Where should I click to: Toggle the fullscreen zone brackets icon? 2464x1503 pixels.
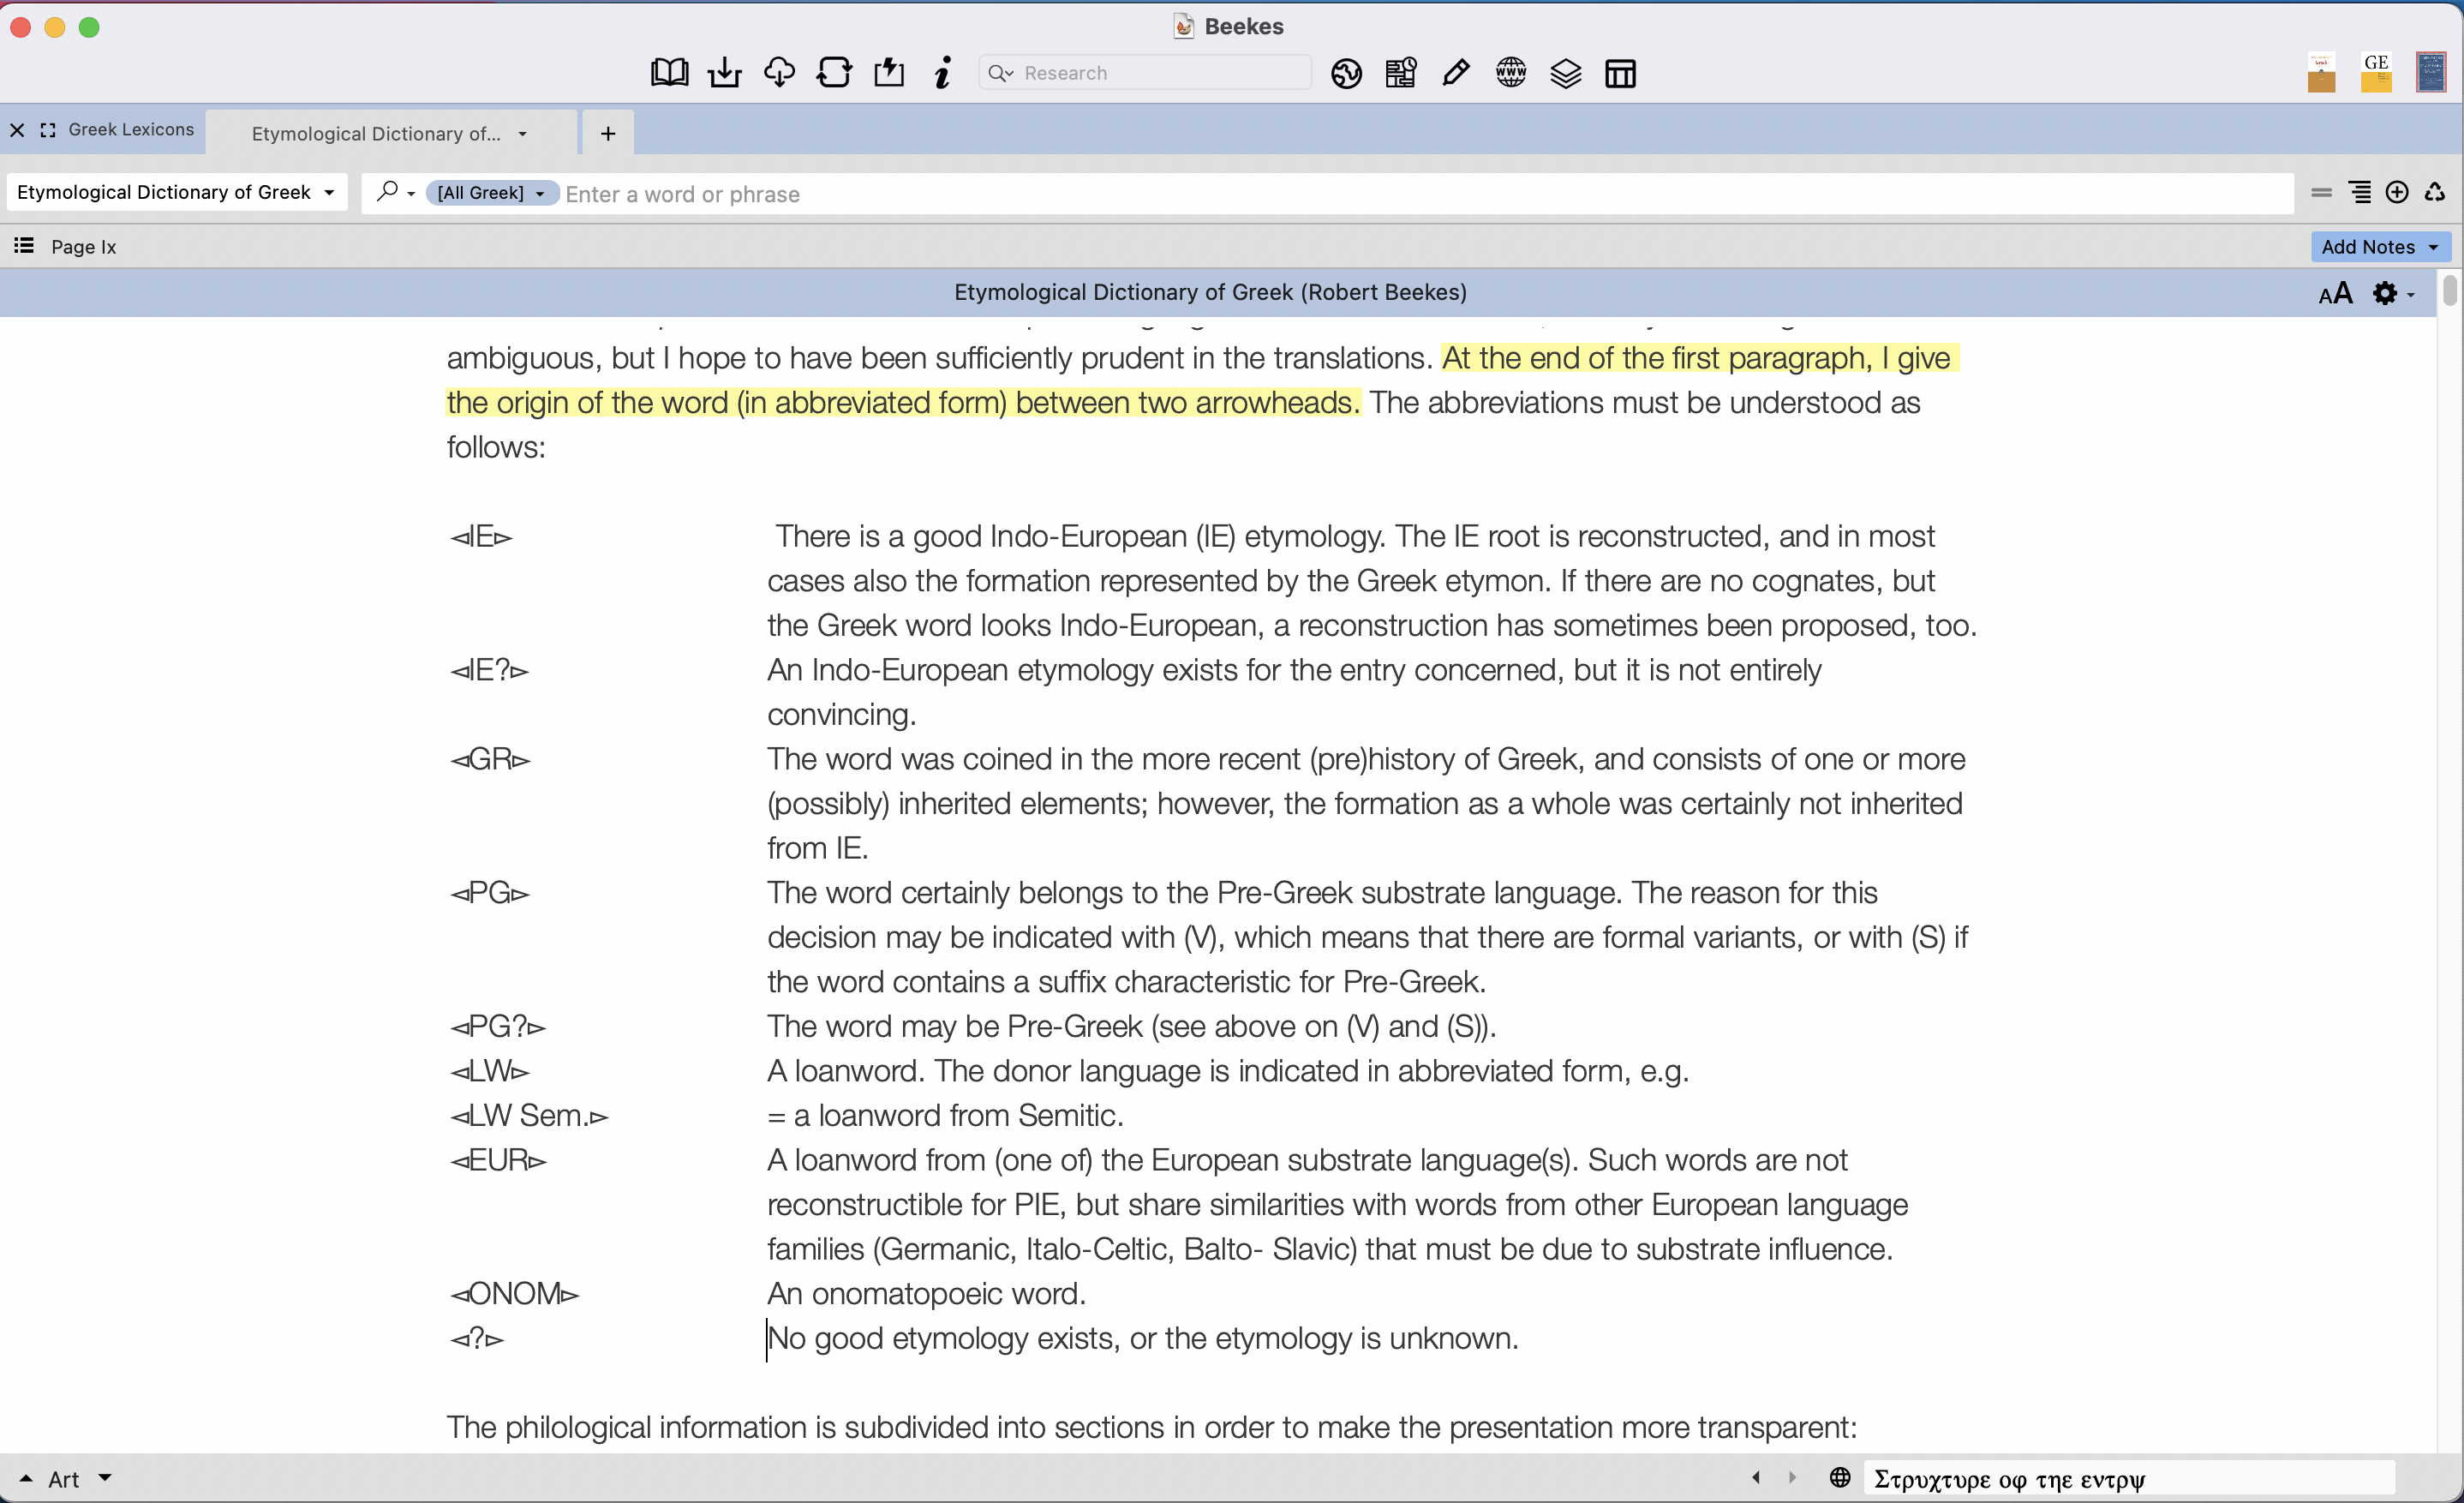coord(47,130)
